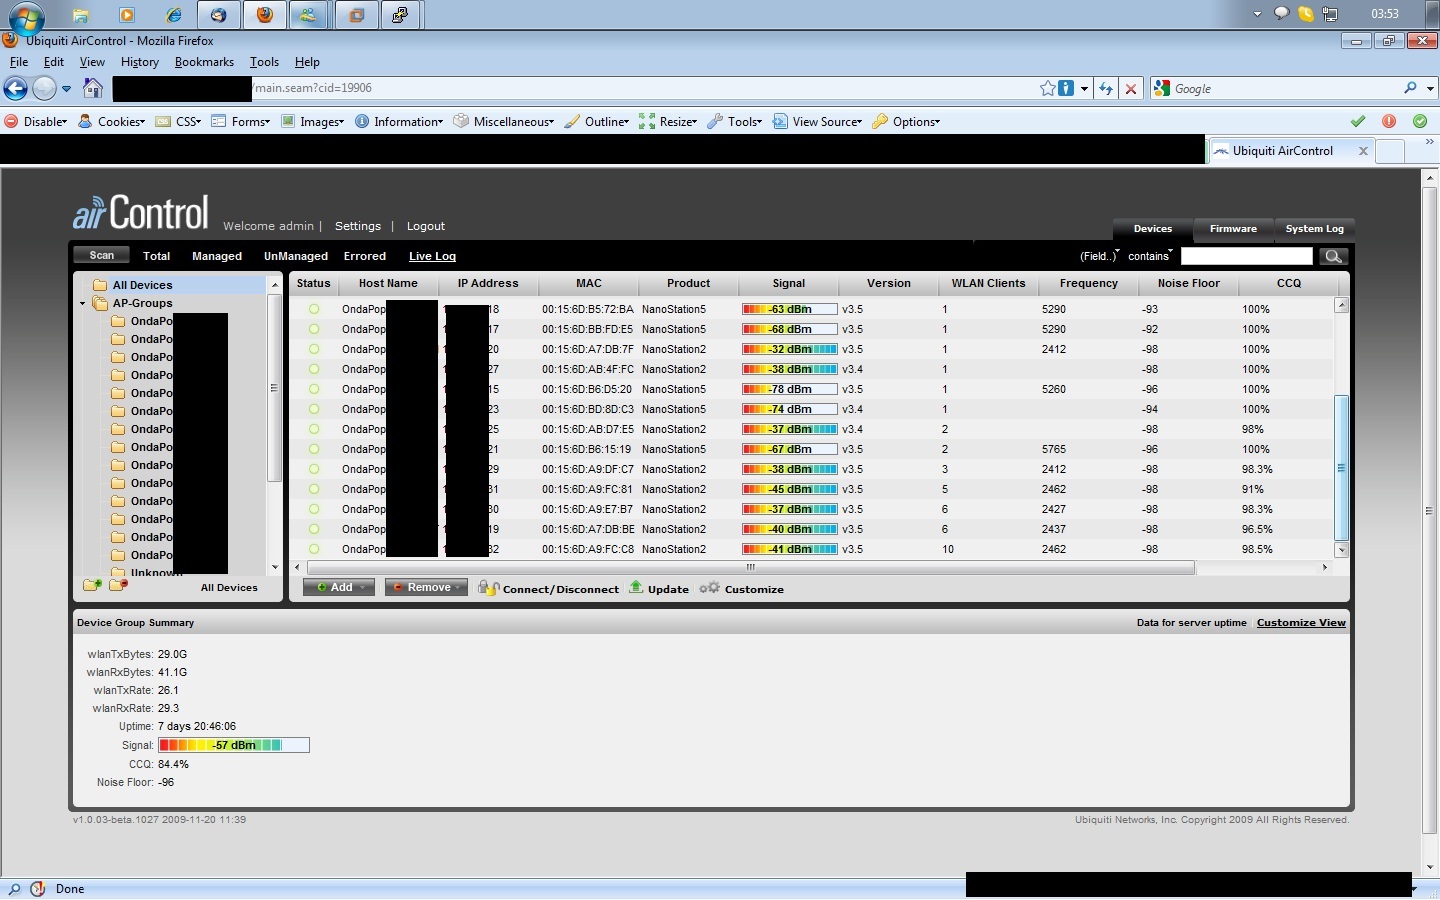The height and width of the screenshot is (900, 1440).
Task: Click the Firefox back arrow button
Action: coord(15,89)
